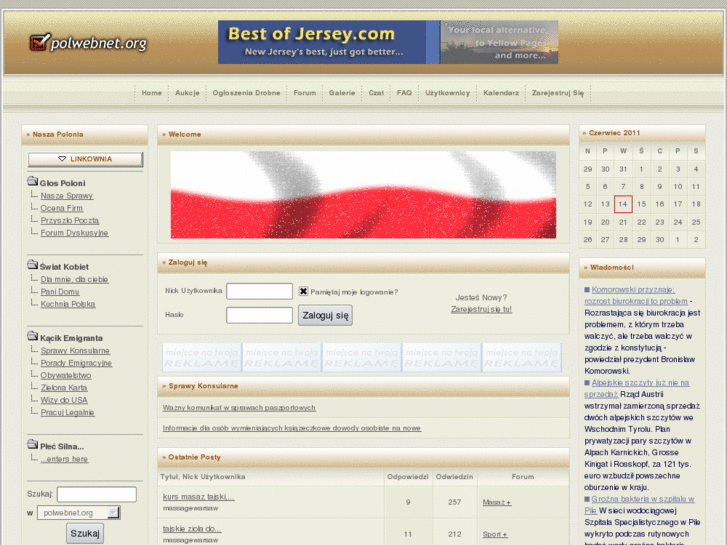Open the Zarejestruj Się menu item
The height and width of the screenshot is (545, 727).
[x=558, y=93]
